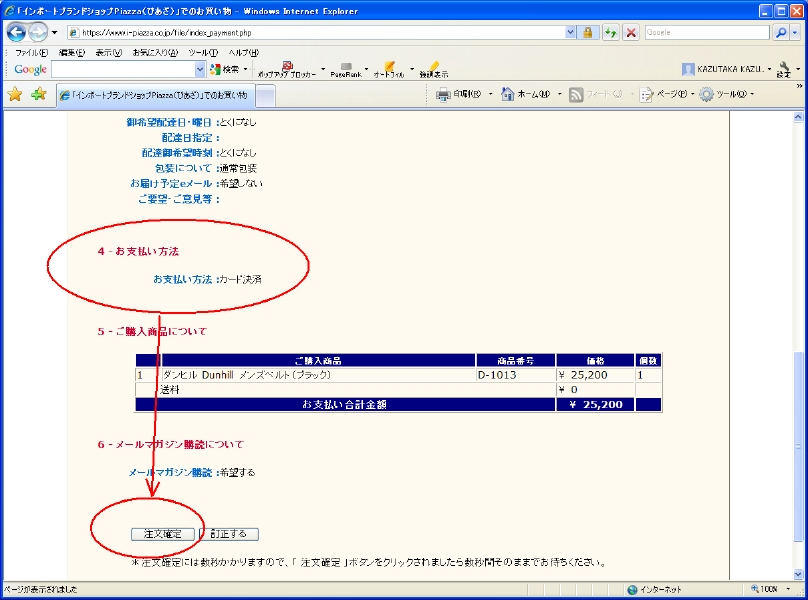The width and height of the screenshot is (808, 600).
Task: Open the お気に入り(A) menu
Action: click(155, 53)
